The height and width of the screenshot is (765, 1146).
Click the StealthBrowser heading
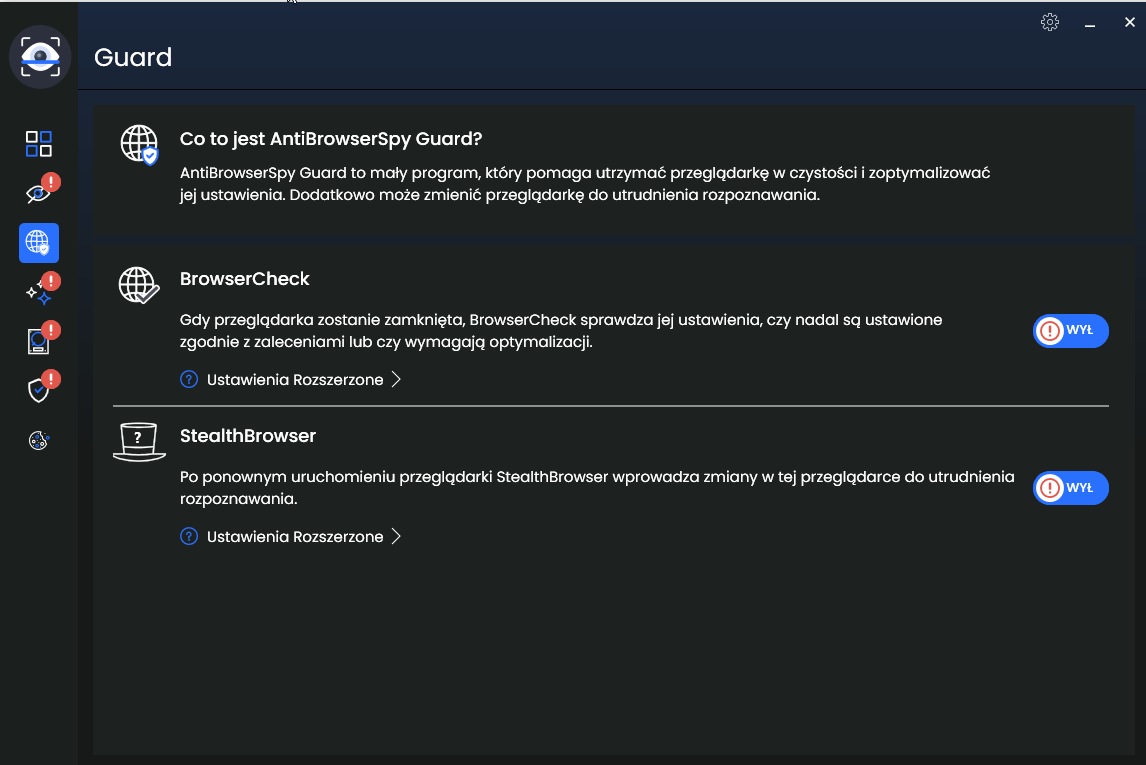(x=248, y=435)
